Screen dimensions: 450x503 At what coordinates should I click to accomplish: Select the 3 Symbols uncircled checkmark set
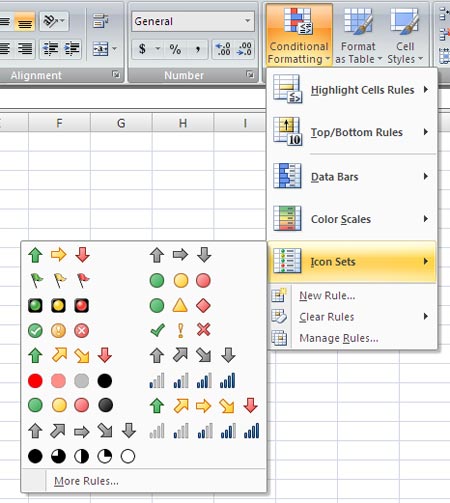(x=180, y=330)
